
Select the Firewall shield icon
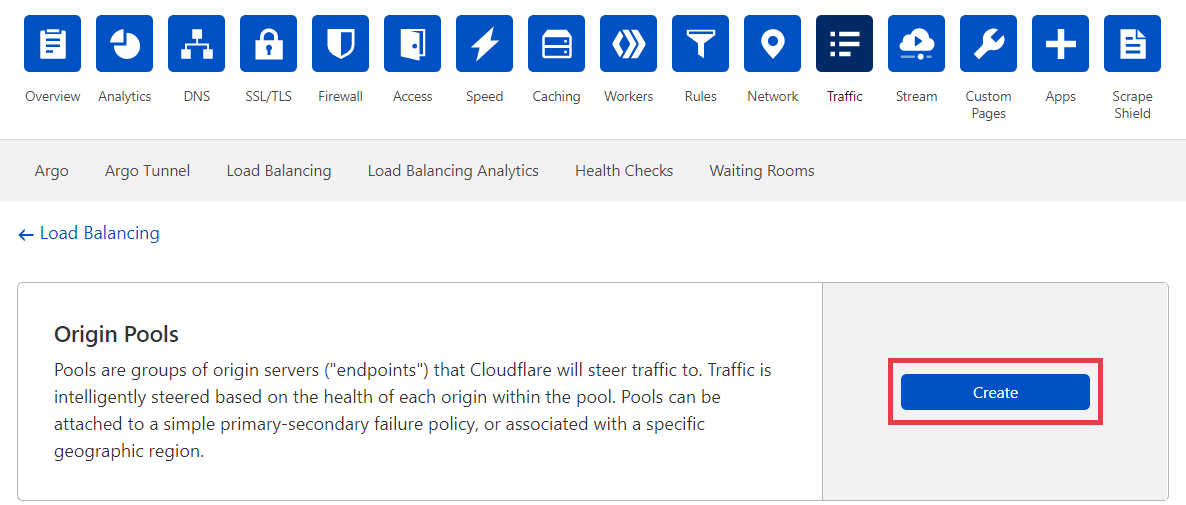point(340,44)
